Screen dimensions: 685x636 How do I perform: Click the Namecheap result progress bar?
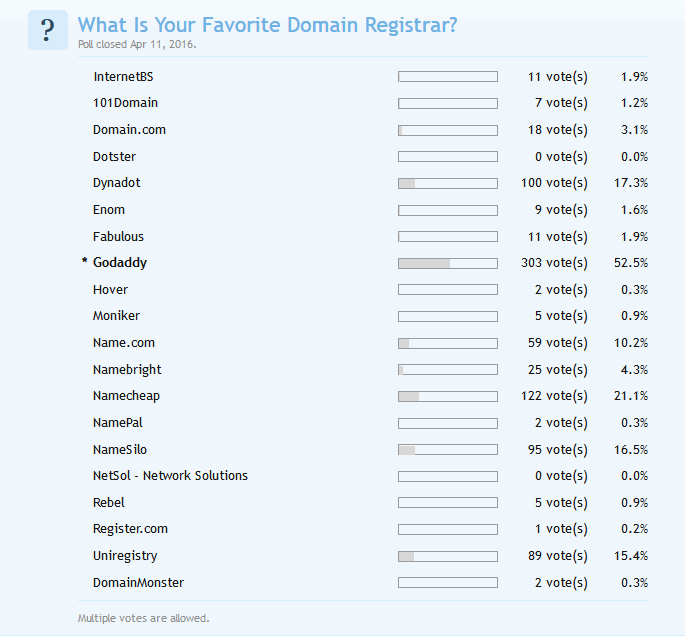(447, 396)
